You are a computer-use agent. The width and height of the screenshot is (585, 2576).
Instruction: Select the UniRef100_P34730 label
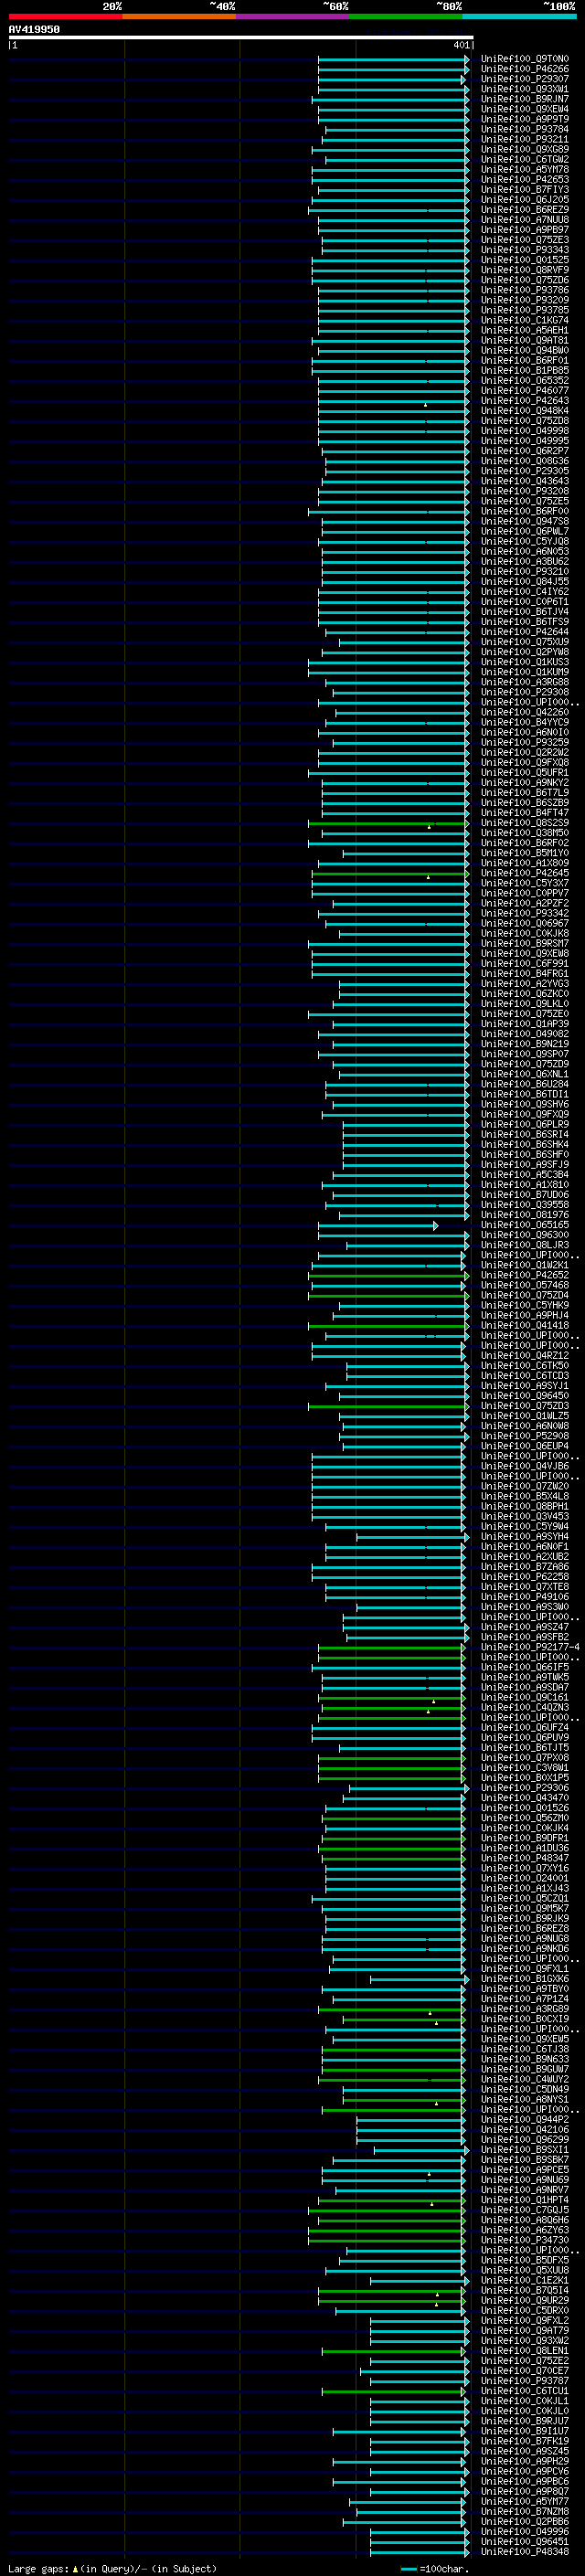pos(524,2240)
